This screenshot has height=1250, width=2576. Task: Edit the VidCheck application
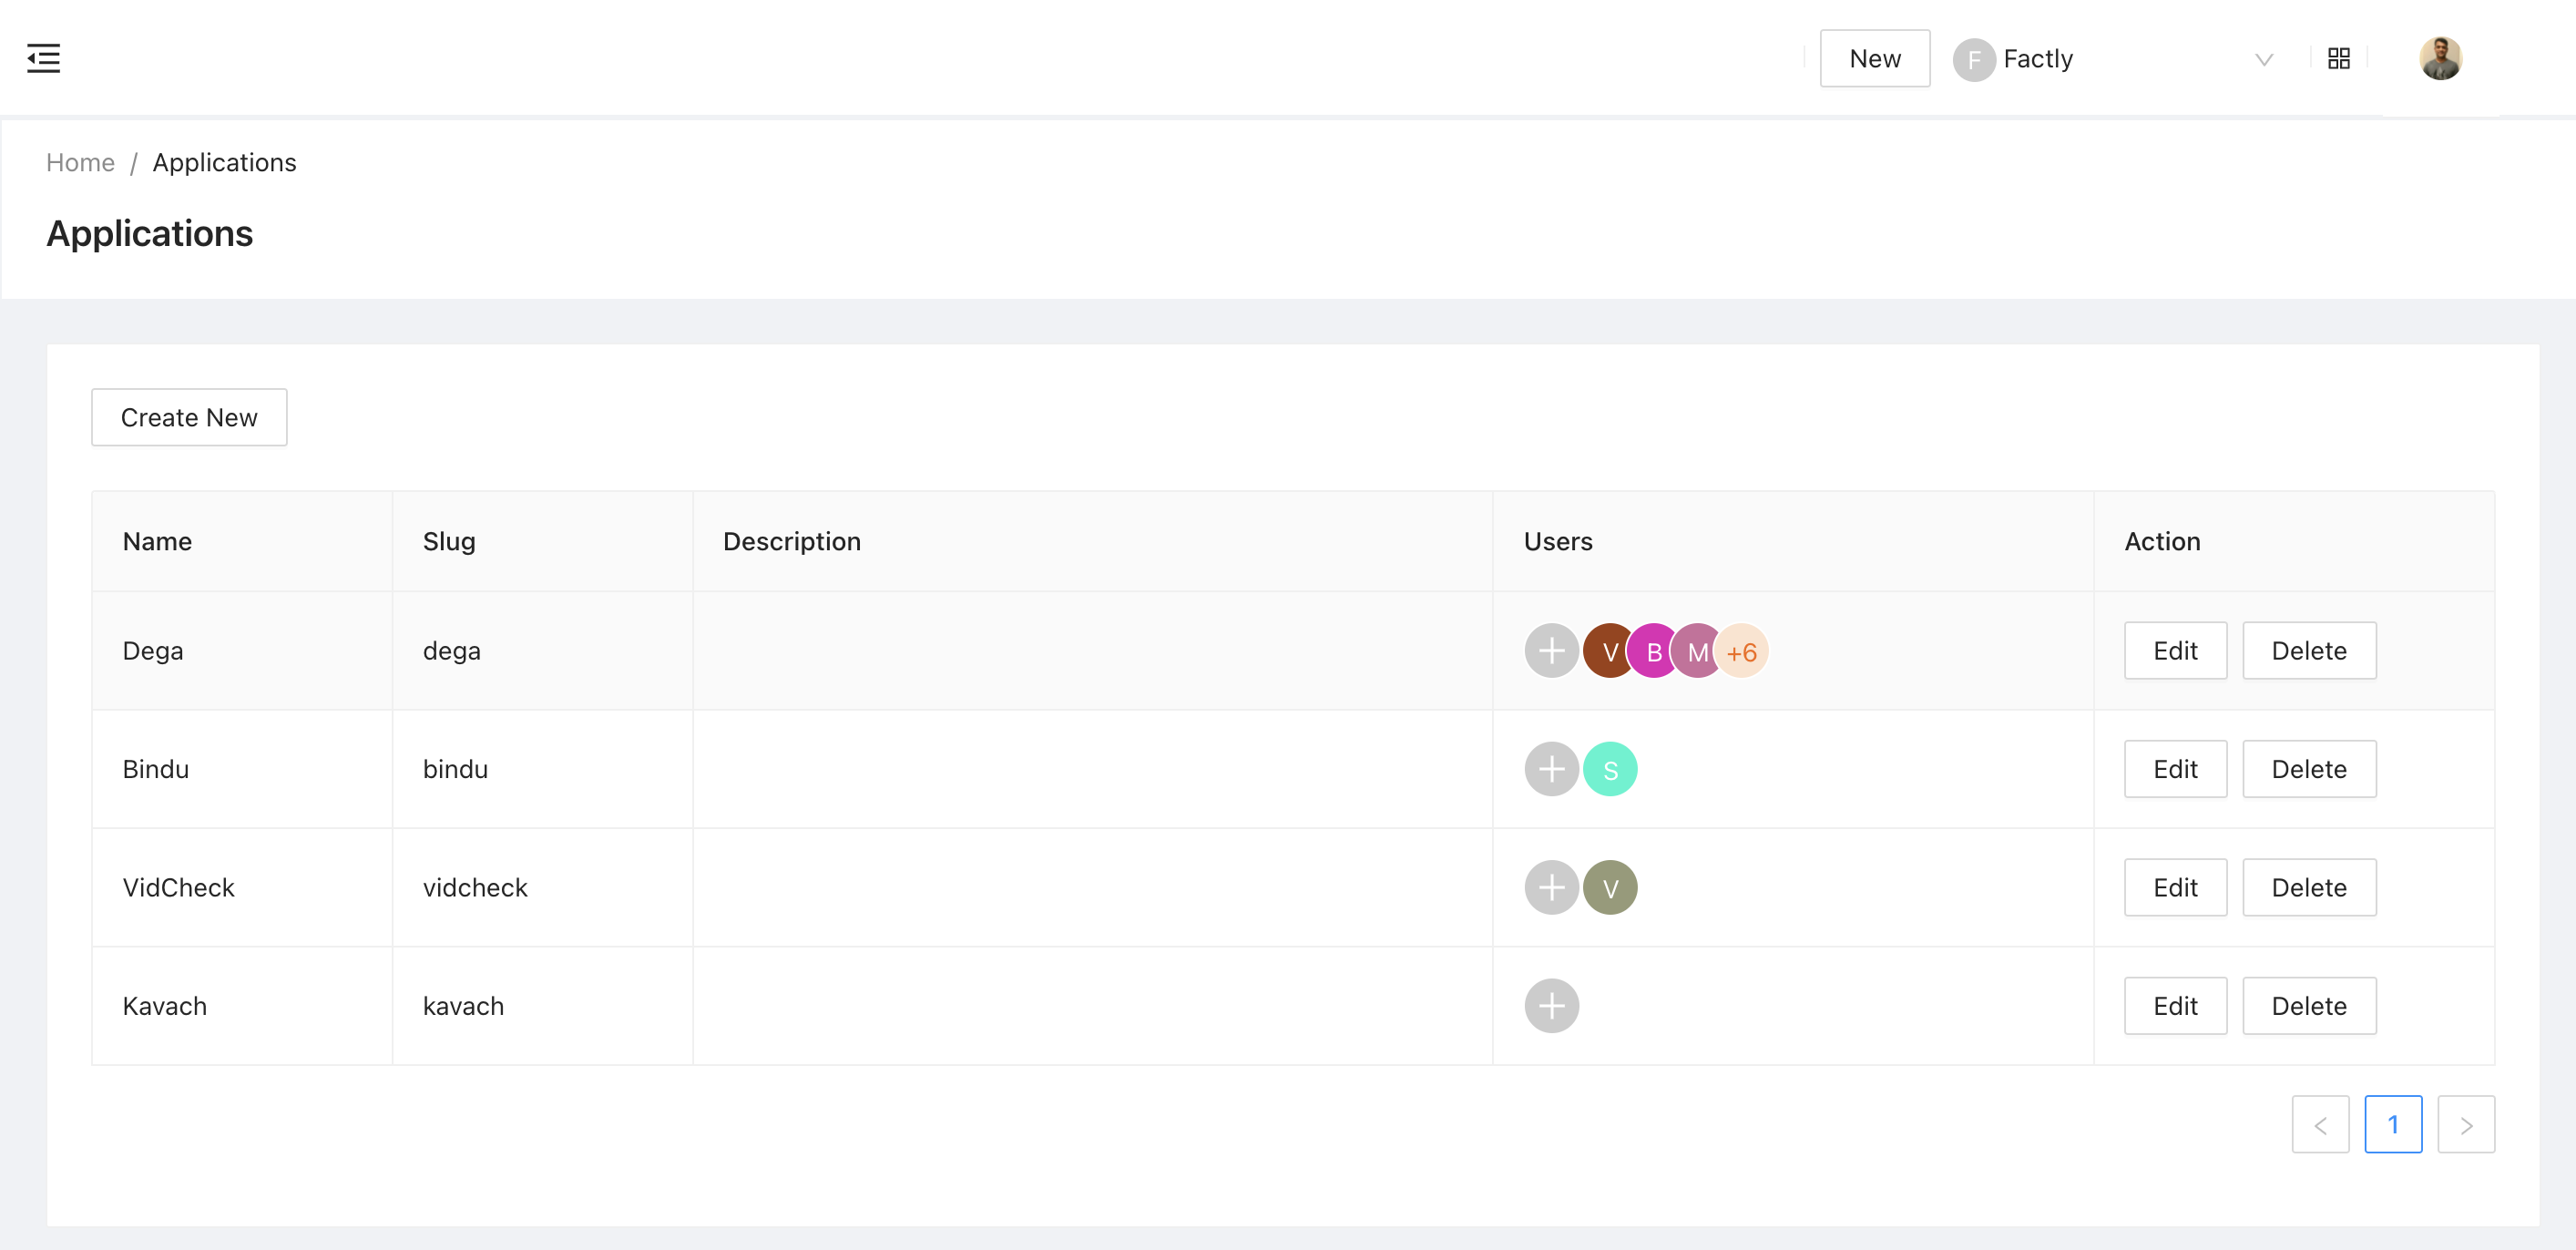pyautogui.click(x=2175, y=887)
